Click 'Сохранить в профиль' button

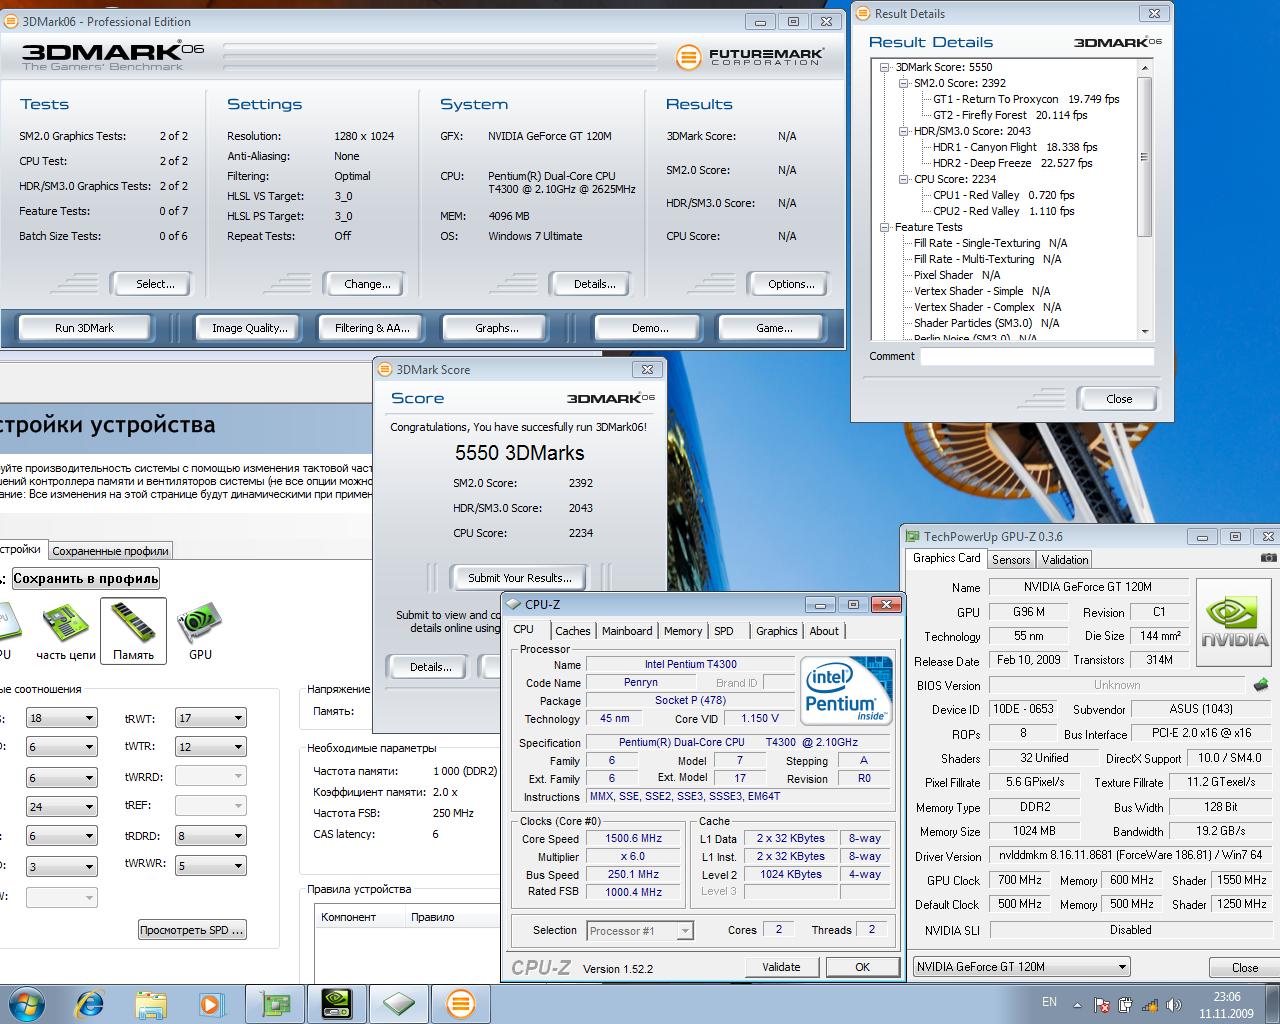(x=86, y=578)
